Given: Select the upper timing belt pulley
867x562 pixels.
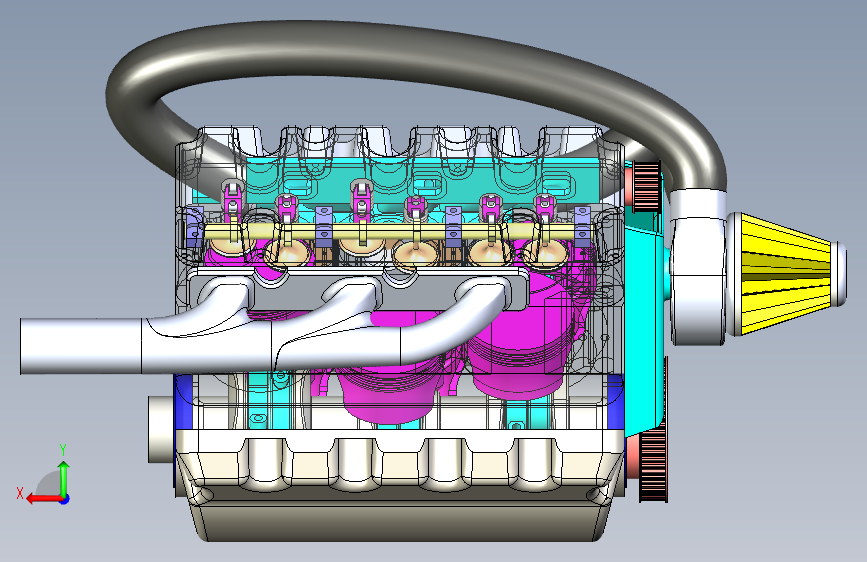Looking at the screenshot, I should 646,186.
